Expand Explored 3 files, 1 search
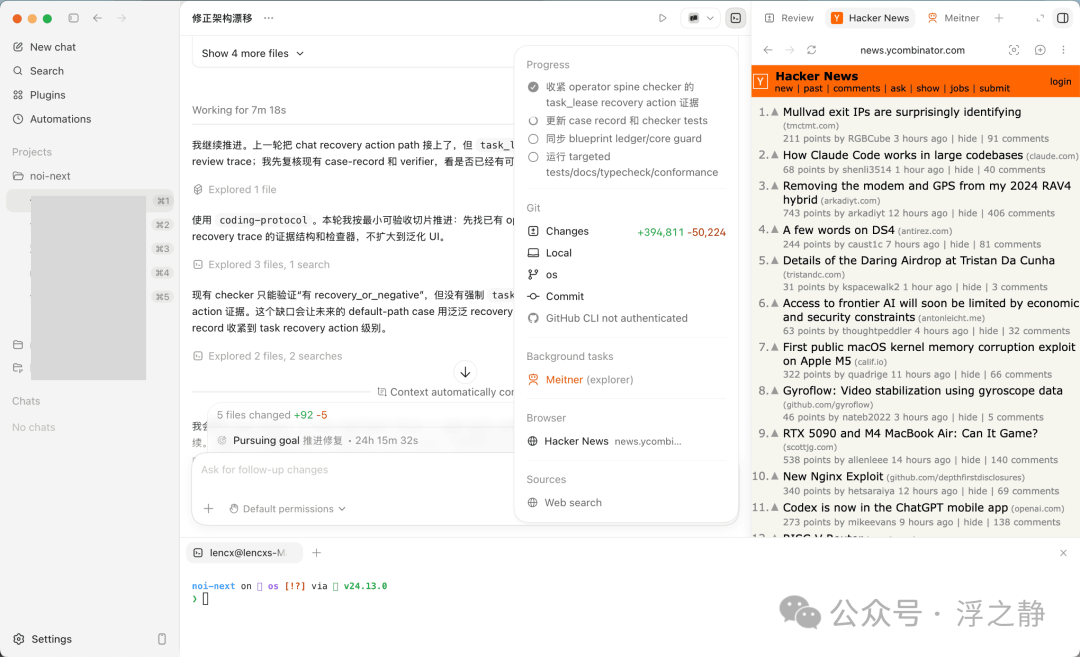Screen dimensions: 1080x657 (x=261, y=264)
